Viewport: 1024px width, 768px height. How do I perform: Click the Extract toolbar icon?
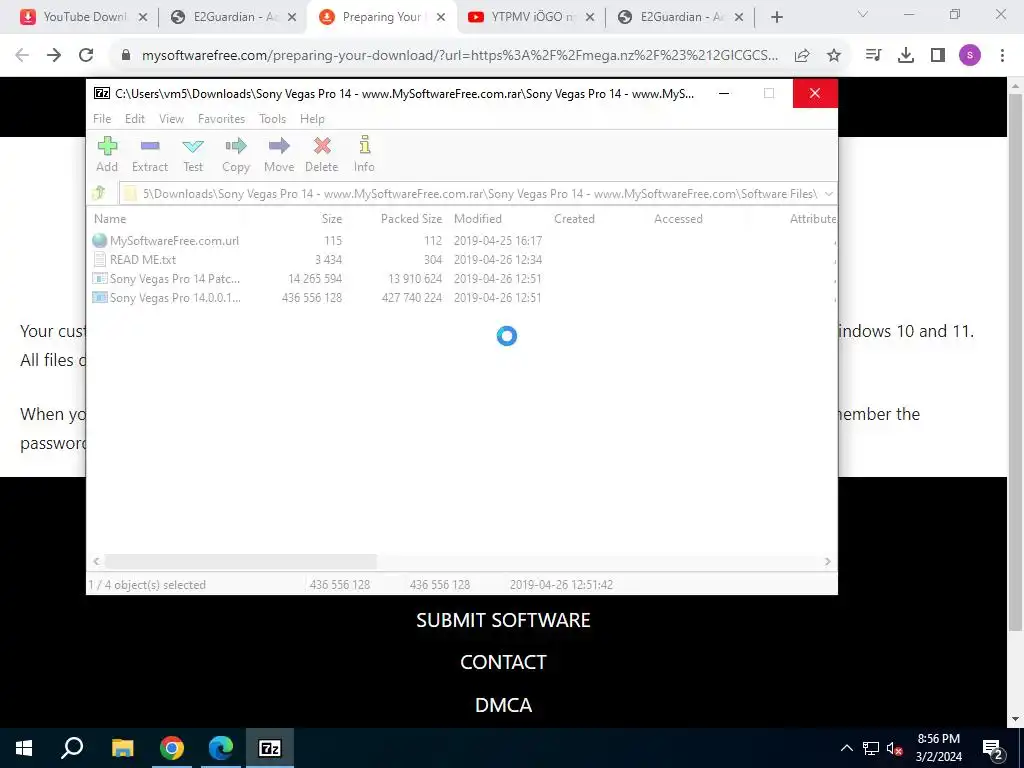click(x=150, y=154)
